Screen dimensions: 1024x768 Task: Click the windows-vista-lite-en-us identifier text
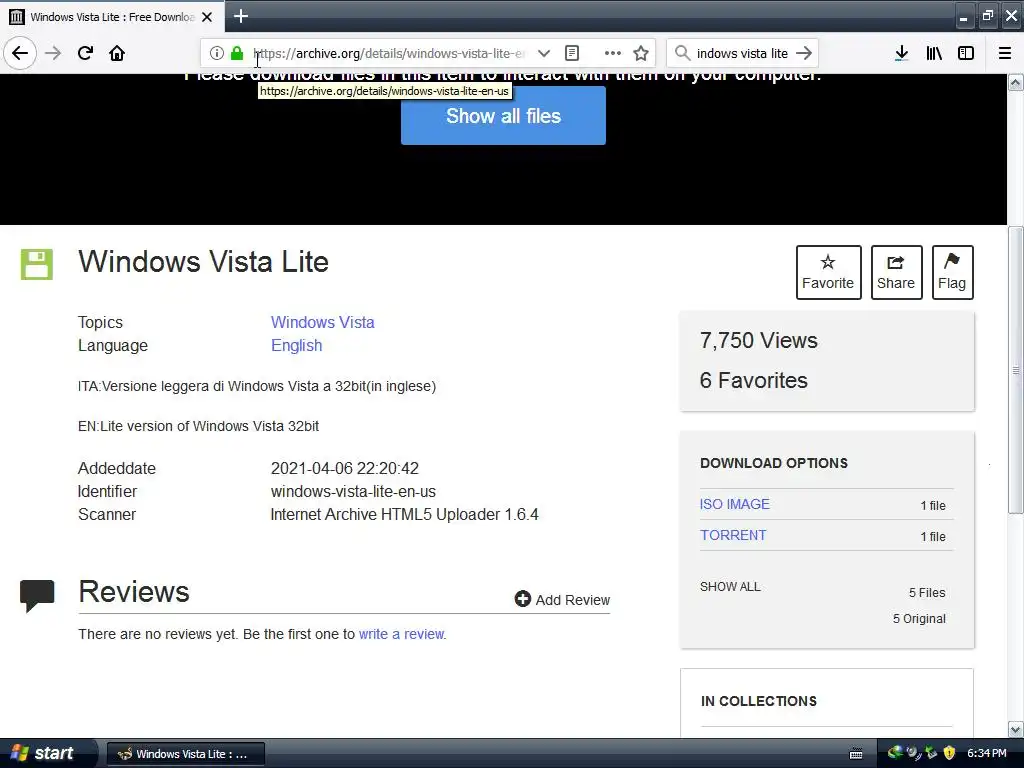(x=353, y=492)
